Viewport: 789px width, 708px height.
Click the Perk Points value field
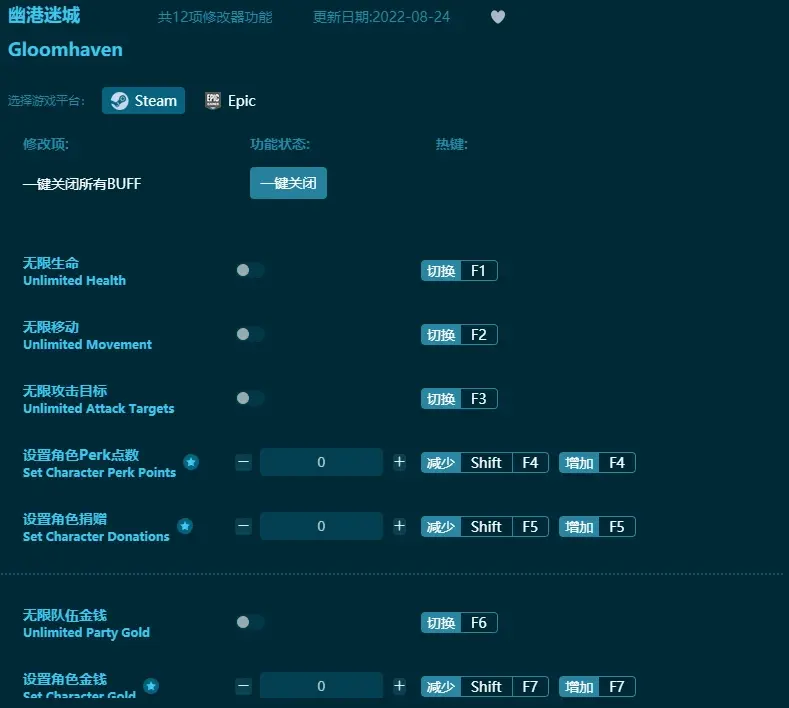click(x=321, y=462)
